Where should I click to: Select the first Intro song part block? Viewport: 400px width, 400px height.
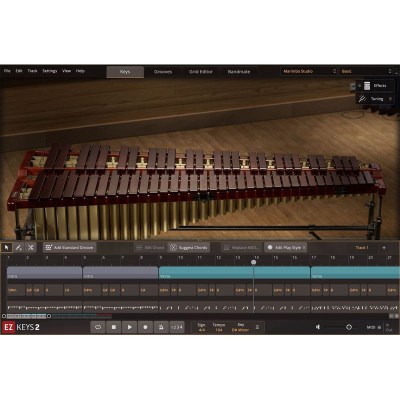(44, 272)
